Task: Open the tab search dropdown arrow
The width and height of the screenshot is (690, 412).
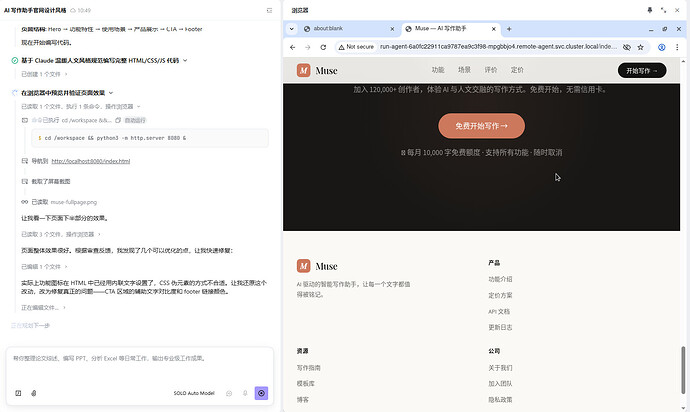Action: (291, 29)
